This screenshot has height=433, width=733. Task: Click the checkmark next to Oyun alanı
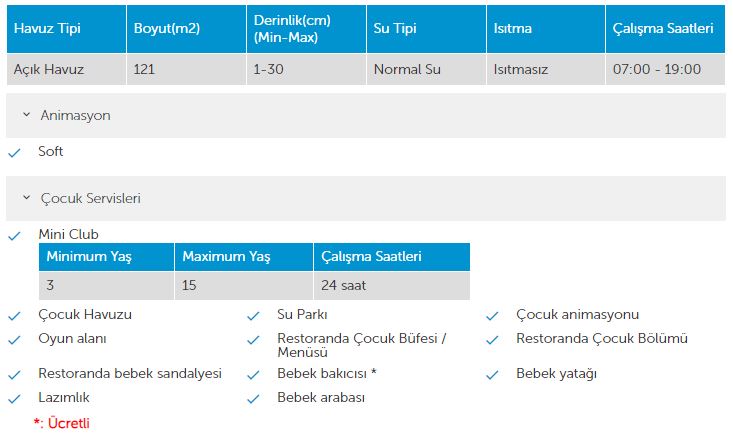(x=13, y=340)
